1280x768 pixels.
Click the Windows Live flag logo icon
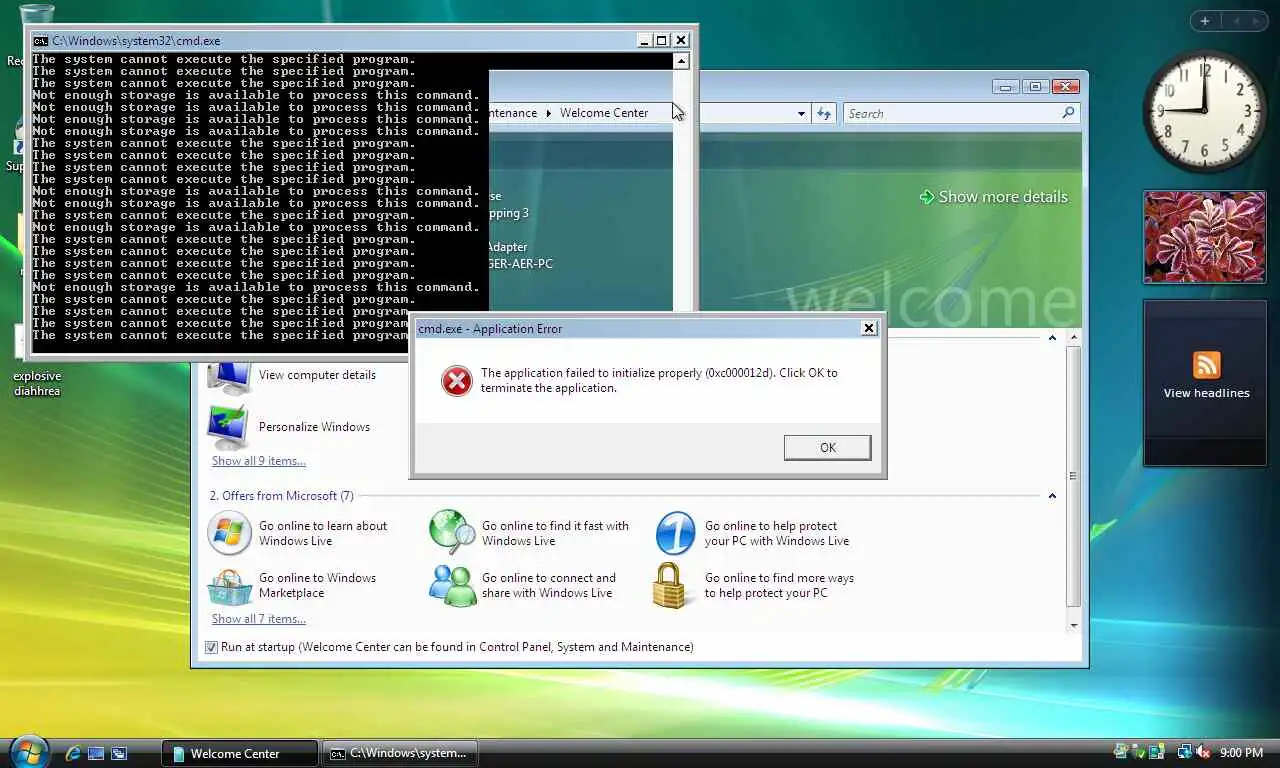click(229, 533)
